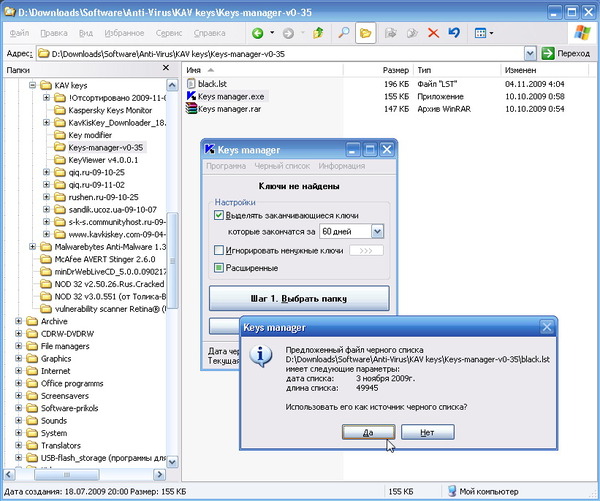Open the Избранное menu
This screenshot has height=501, width=600.
(x=124, y=33)
